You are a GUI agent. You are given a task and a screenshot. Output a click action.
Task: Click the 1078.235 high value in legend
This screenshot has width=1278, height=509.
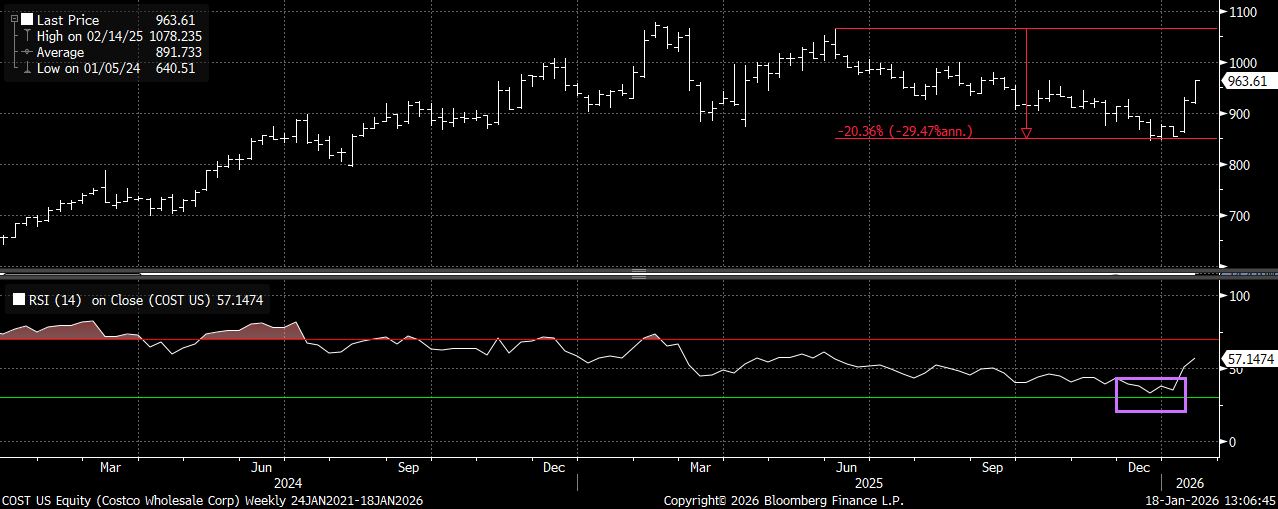point(178,36)
